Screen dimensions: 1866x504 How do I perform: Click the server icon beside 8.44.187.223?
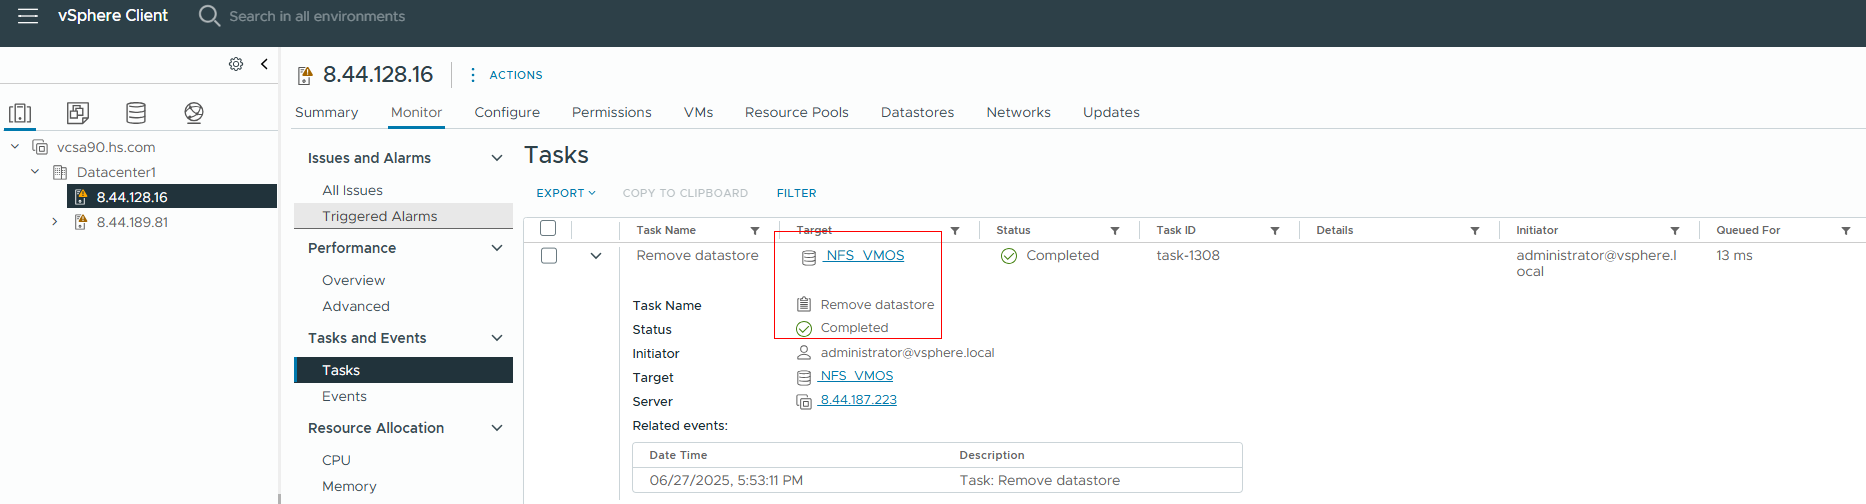point(804,402)
